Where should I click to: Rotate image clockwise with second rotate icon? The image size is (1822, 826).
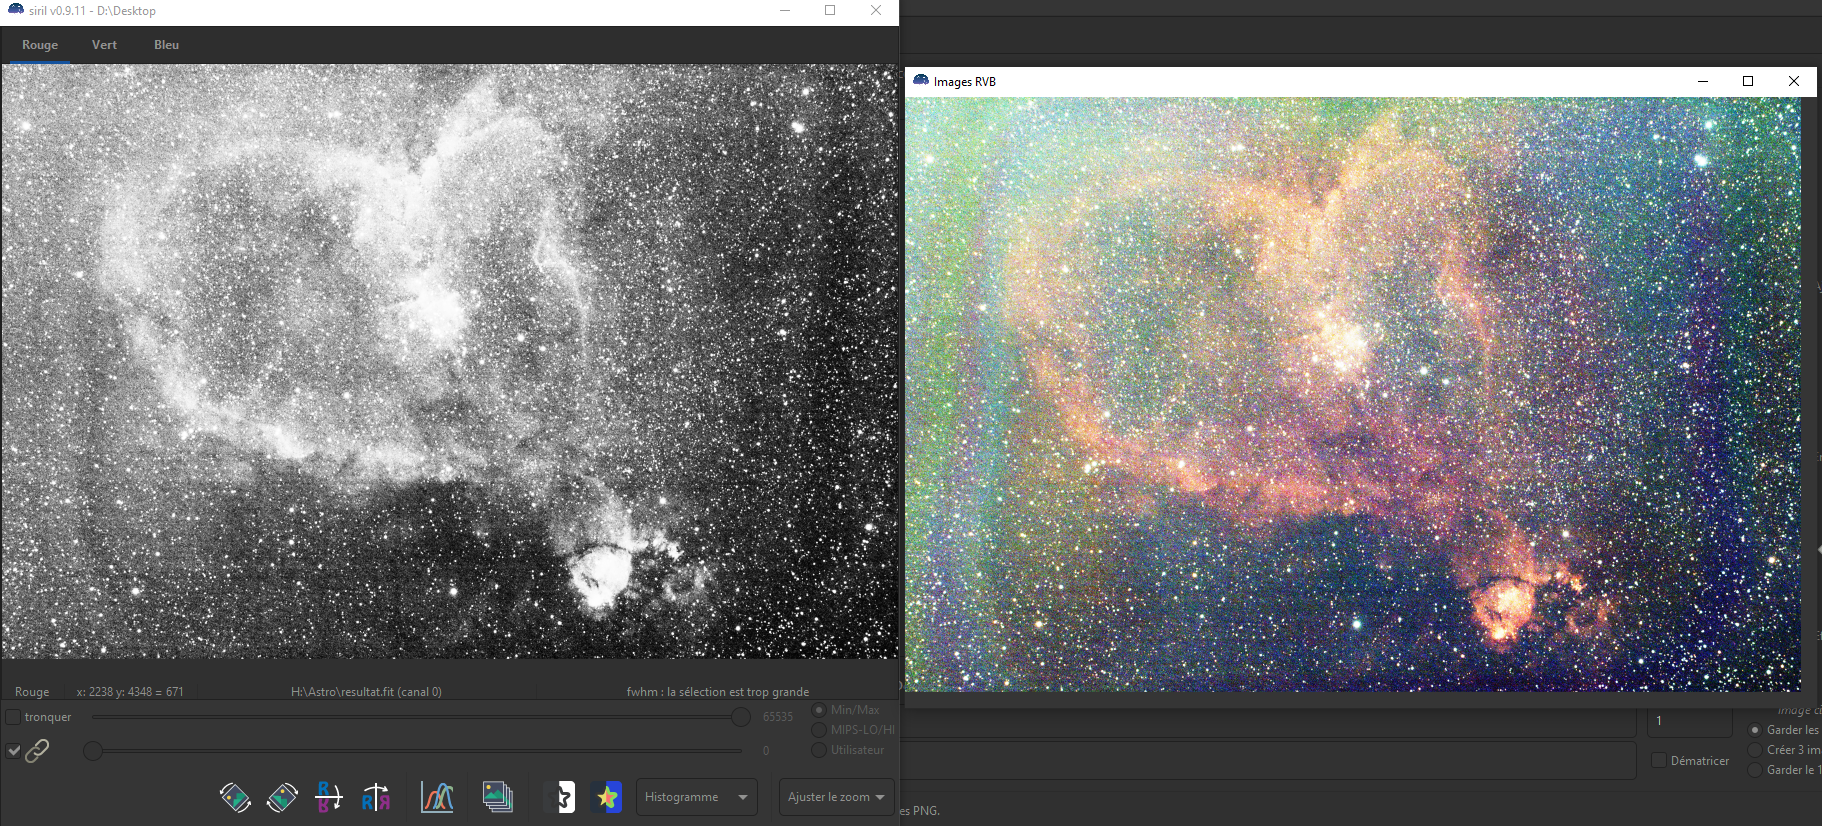tap(282, 797)
